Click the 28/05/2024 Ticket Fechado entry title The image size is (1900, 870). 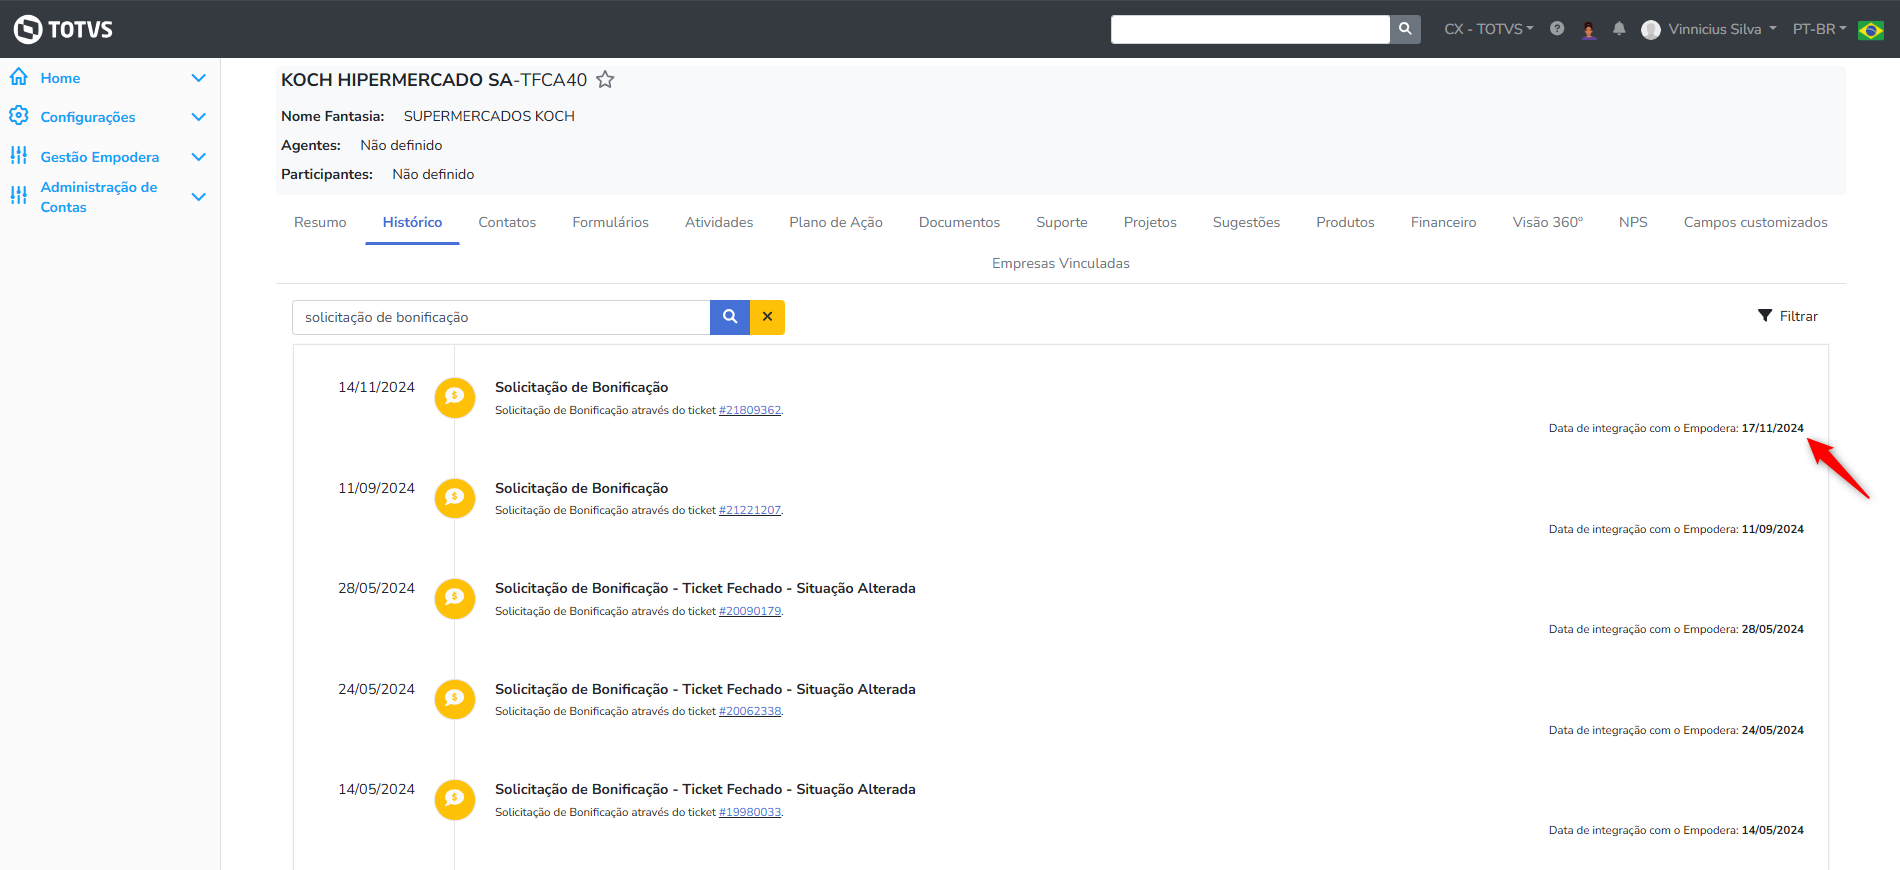point(705,588)
